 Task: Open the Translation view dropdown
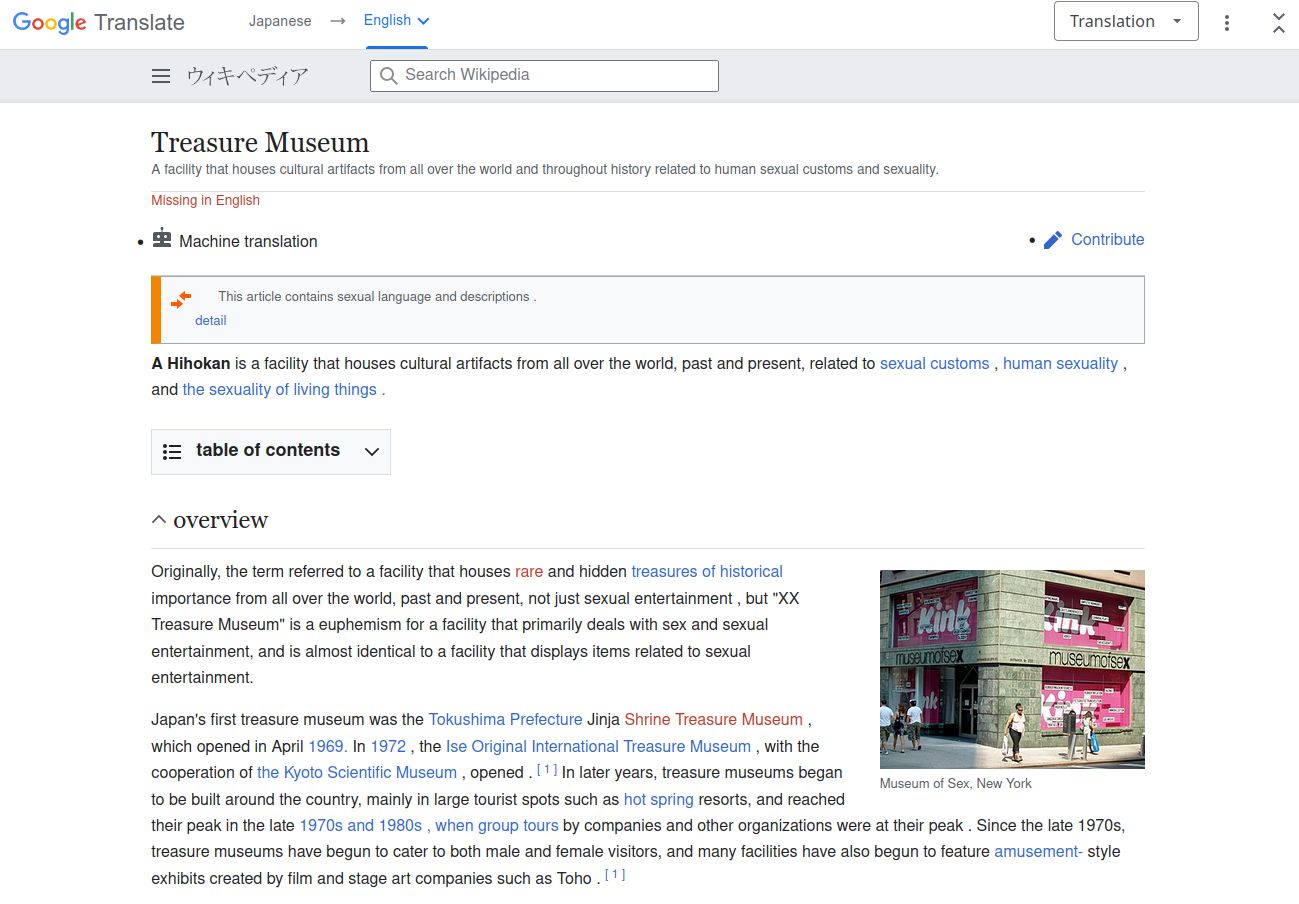point(1126,21)
